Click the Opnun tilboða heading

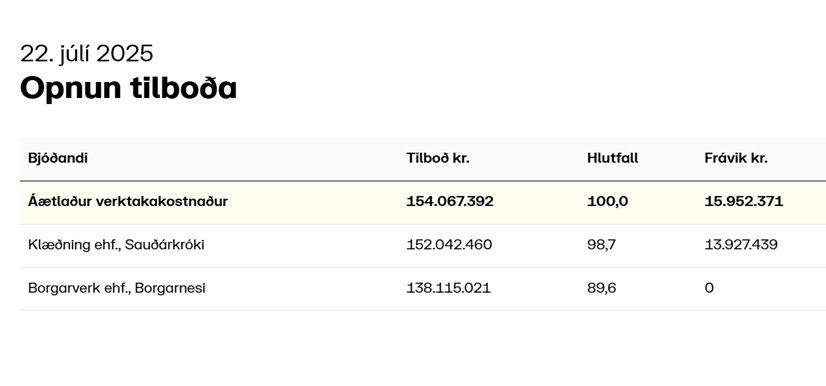tap(129, 87)
